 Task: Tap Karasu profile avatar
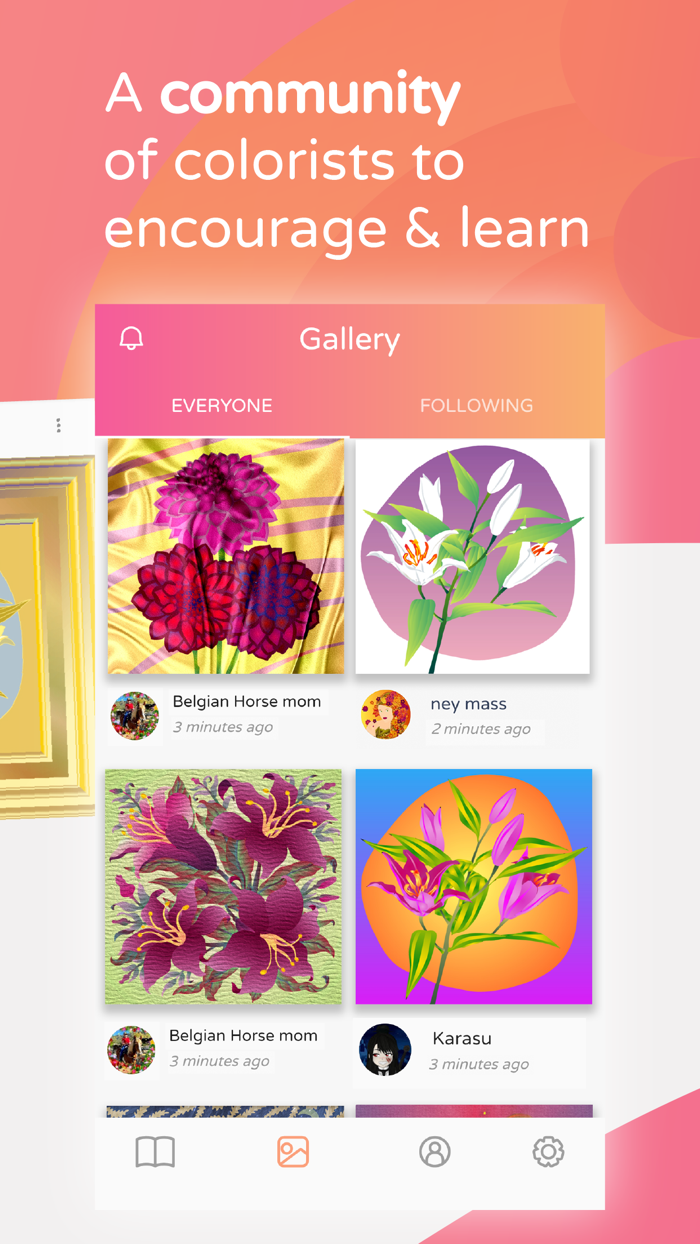click(385, 1050)
